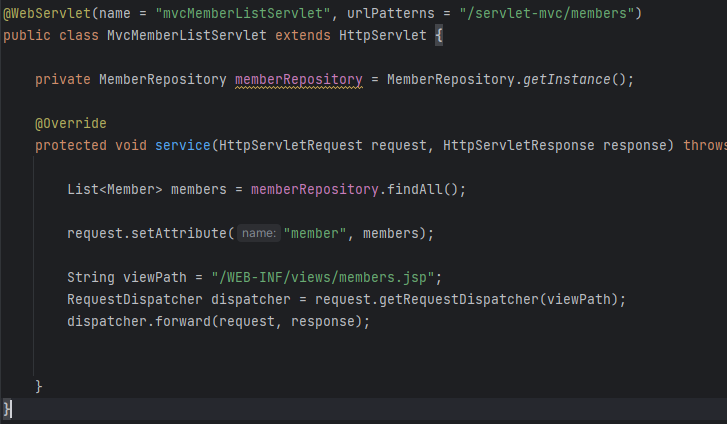The height and width of the screenshot is (424, 727).
Task: Click the "member" attribute string literal
Action: point(315,233)
